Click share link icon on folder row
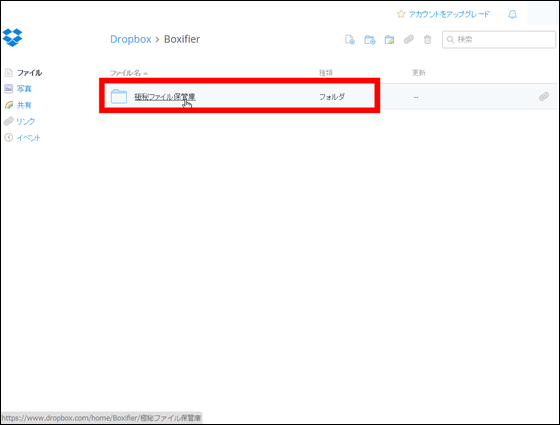This screenshot has width=560, height=425. point(544,96)
